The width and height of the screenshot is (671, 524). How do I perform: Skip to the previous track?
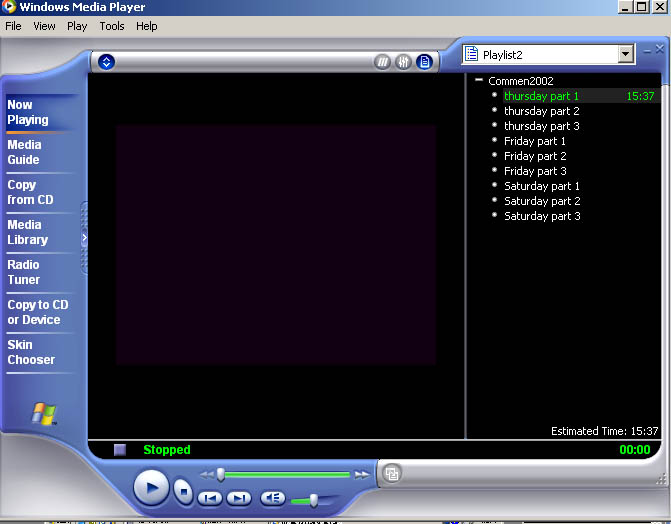click(x=210, y=498)
